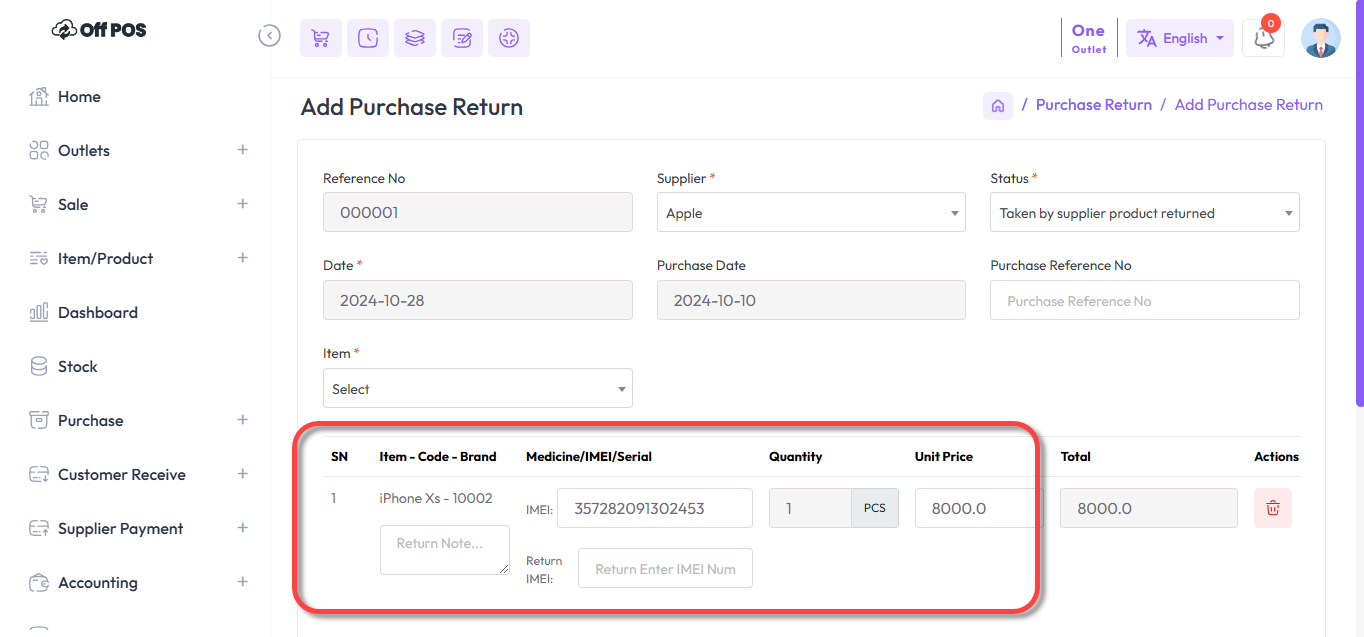Open the Item Select dropdown
Viewport: 1364px width, 637px height.
click(477, 389)
